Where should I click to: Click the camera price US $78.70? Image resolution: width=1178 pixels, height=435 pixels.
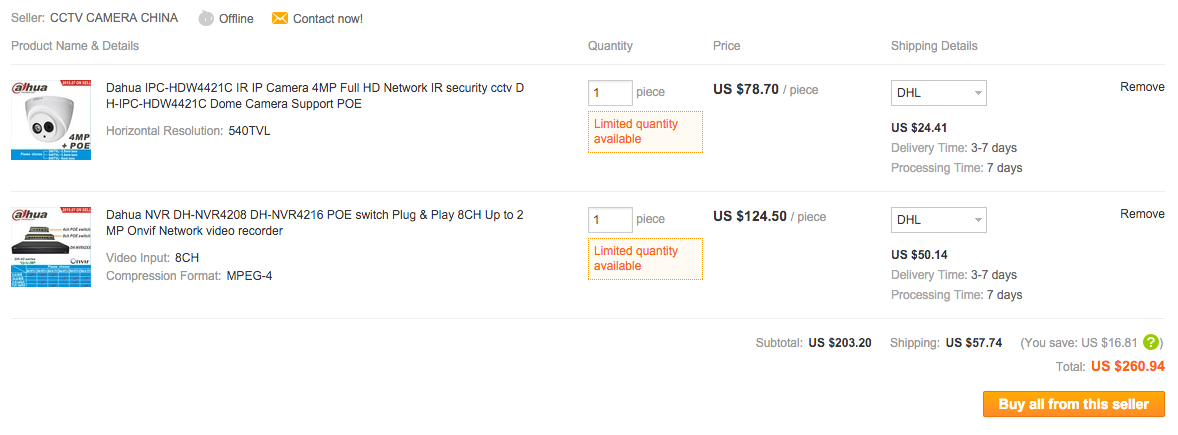click(x=745, y=89)
